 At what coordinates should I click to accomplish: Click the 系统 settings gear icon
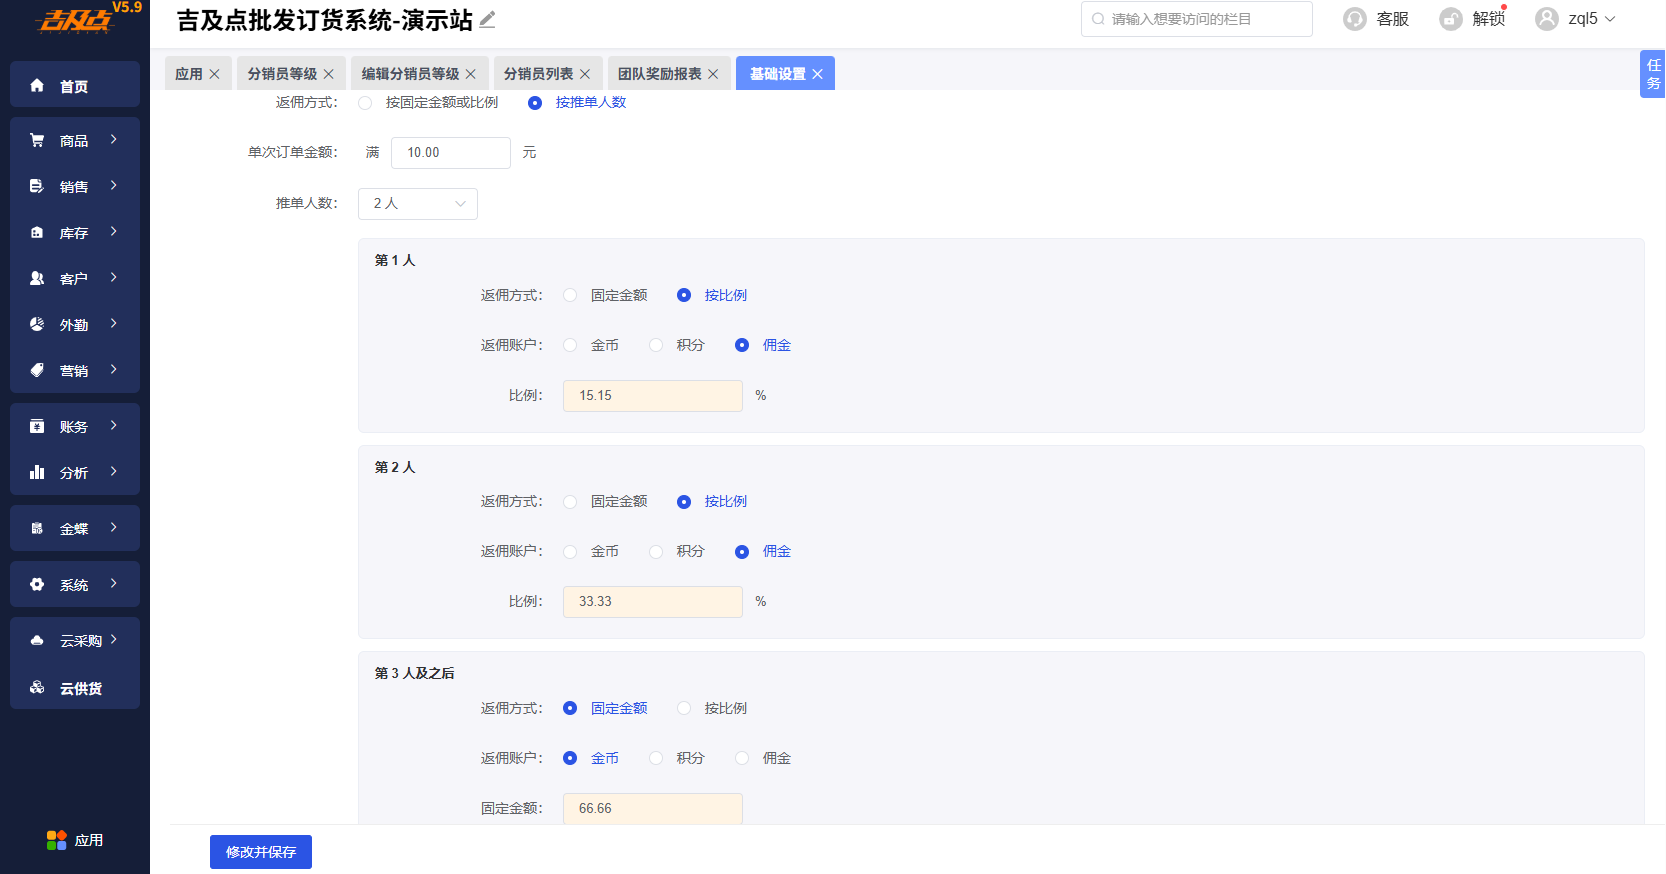coord(37,584)
